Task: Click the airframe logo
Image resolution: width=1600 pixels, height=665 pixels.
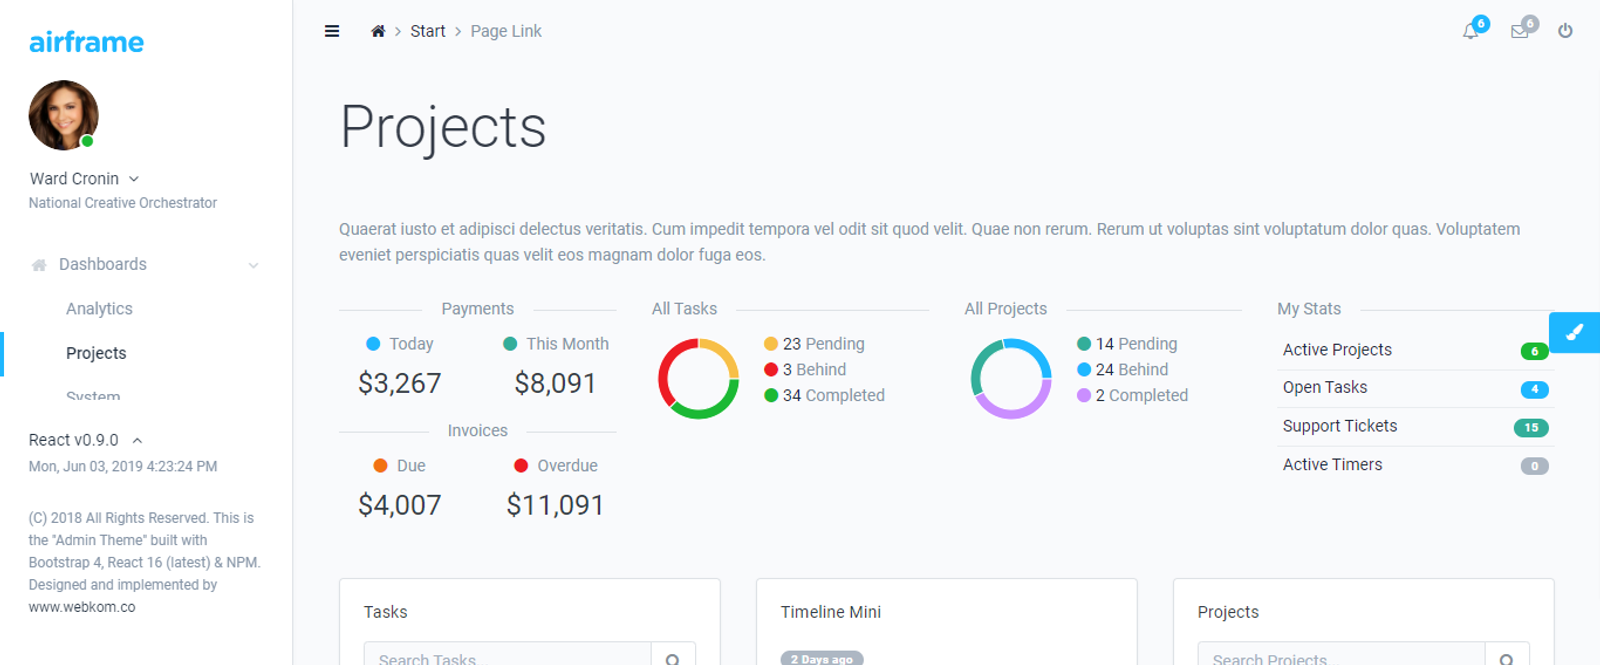Action: pyautogui.click(x=86, y=42)
